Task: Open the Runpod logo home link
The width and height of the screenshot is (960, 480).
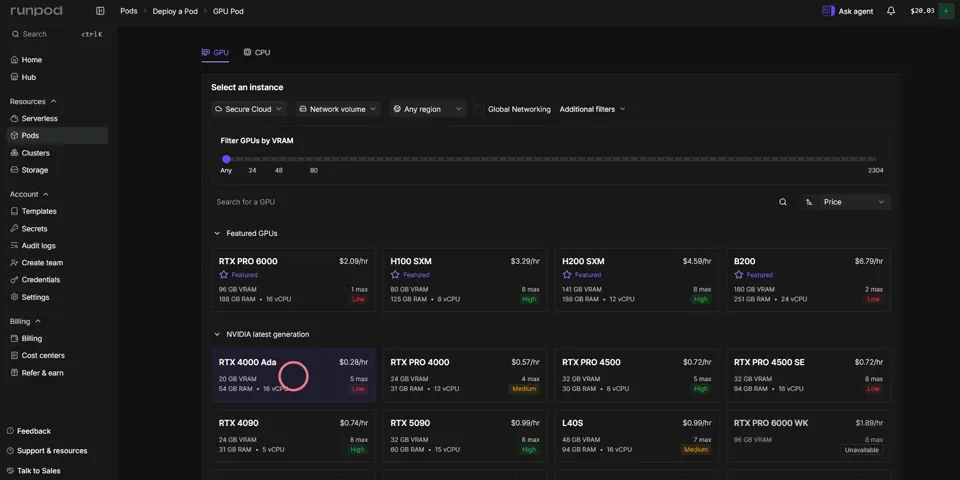Action: pyautogui.click(x=36, y=11)
